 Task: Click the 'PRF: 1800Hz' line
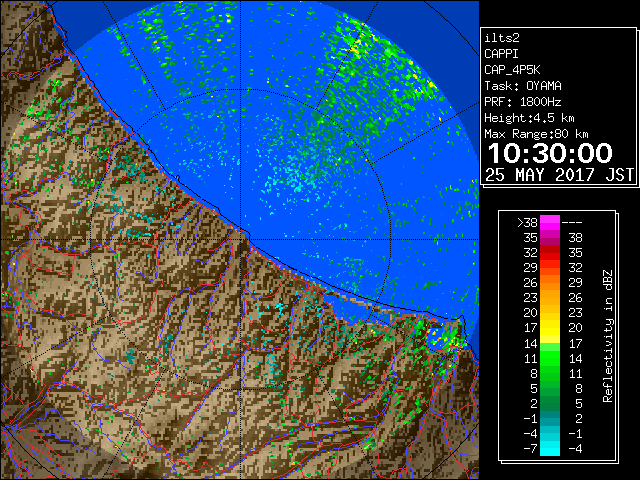(x=523, y=102)
